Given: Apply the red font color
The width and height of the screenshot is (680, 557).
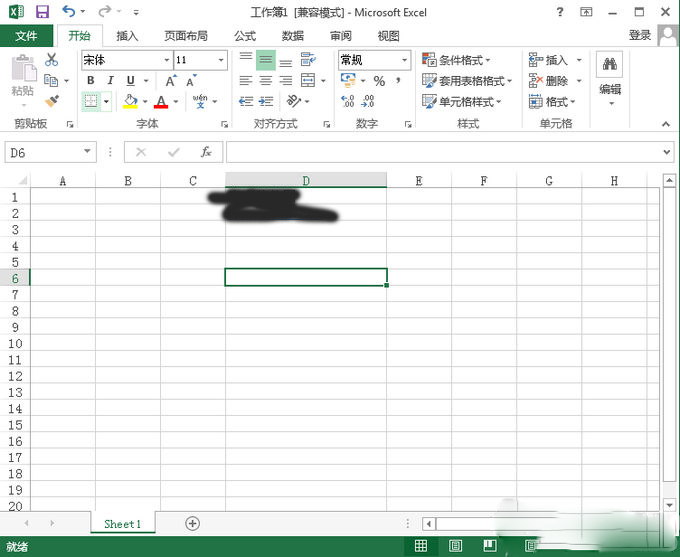Looking at the screenshot, I should 161,102.
